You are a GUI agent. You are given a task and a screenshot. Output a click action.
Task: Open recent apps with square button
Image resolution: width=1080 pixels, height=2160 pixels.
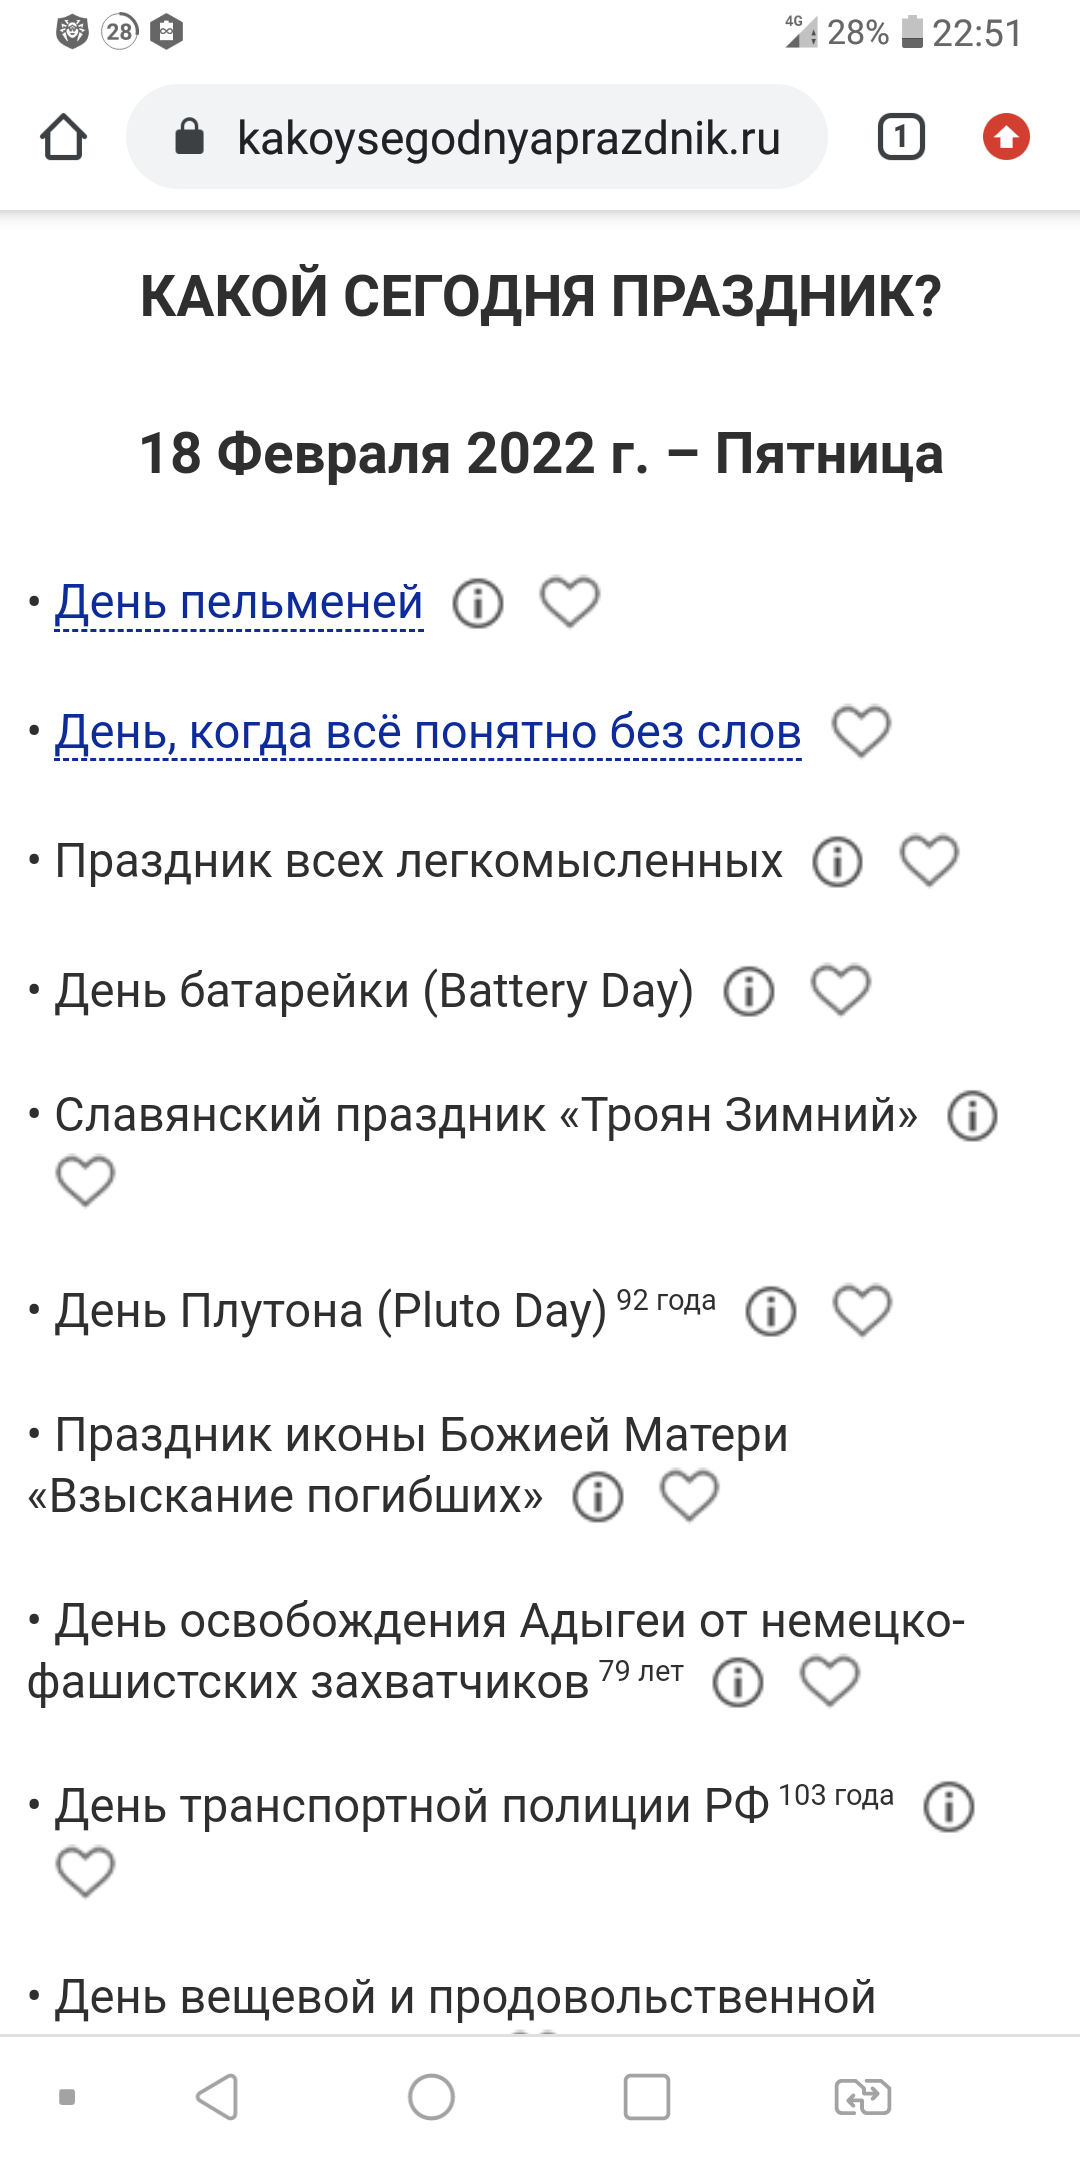click(x=647, y=2097)
